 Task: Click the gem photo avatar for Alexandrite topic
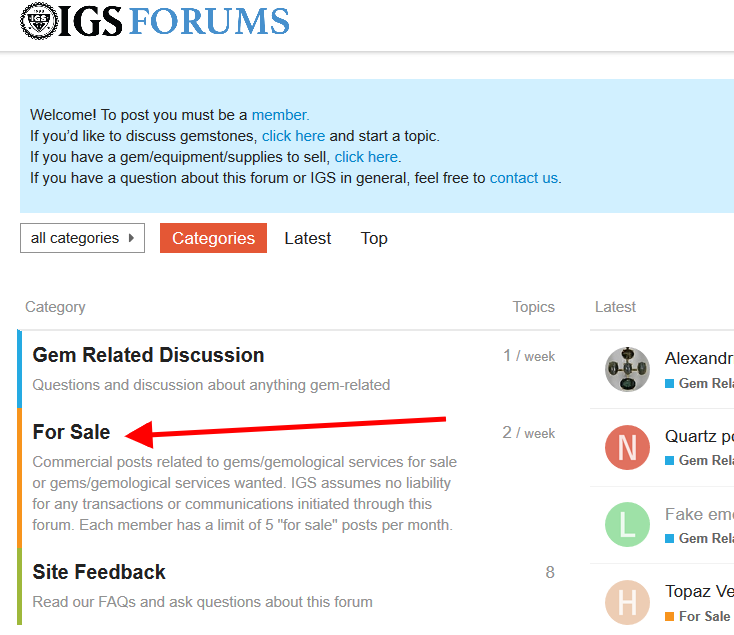point(627,369)
